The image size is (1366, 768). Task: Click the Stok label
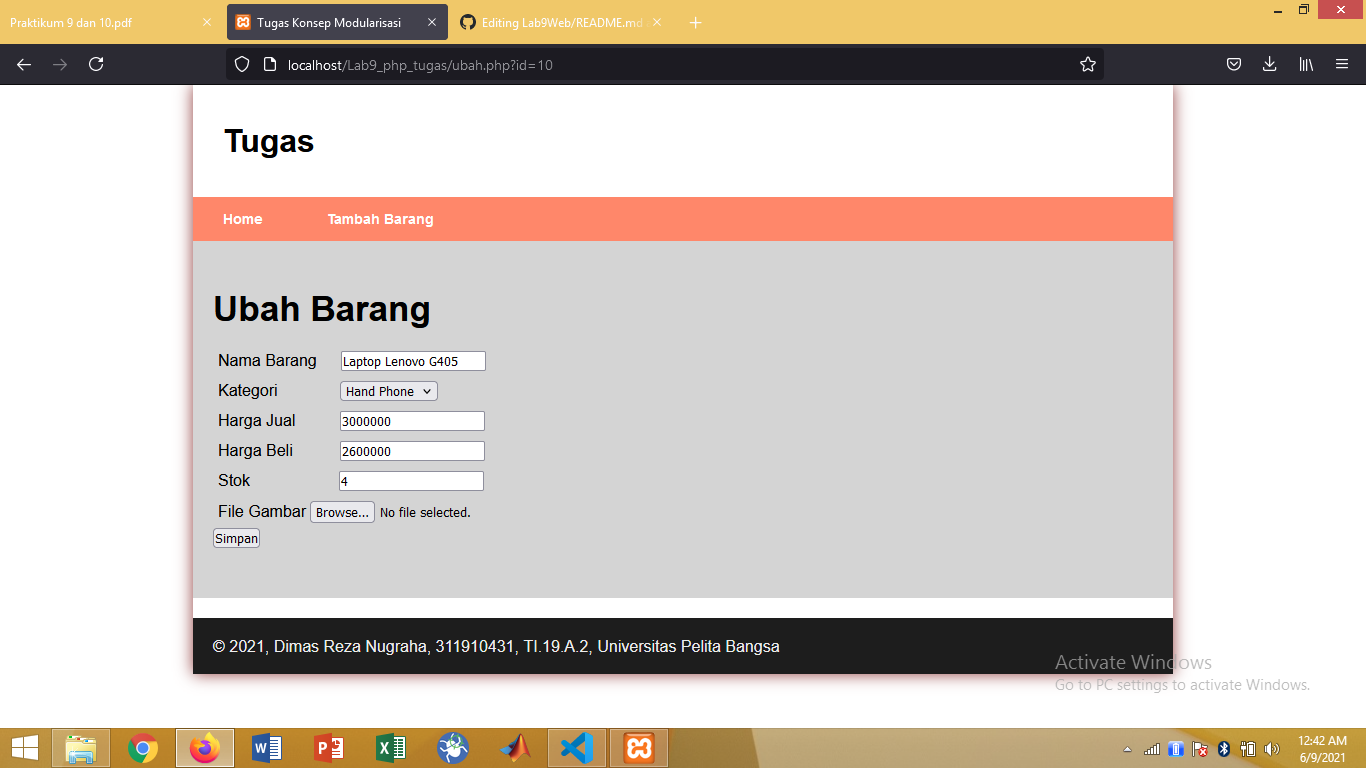[234, 481]
